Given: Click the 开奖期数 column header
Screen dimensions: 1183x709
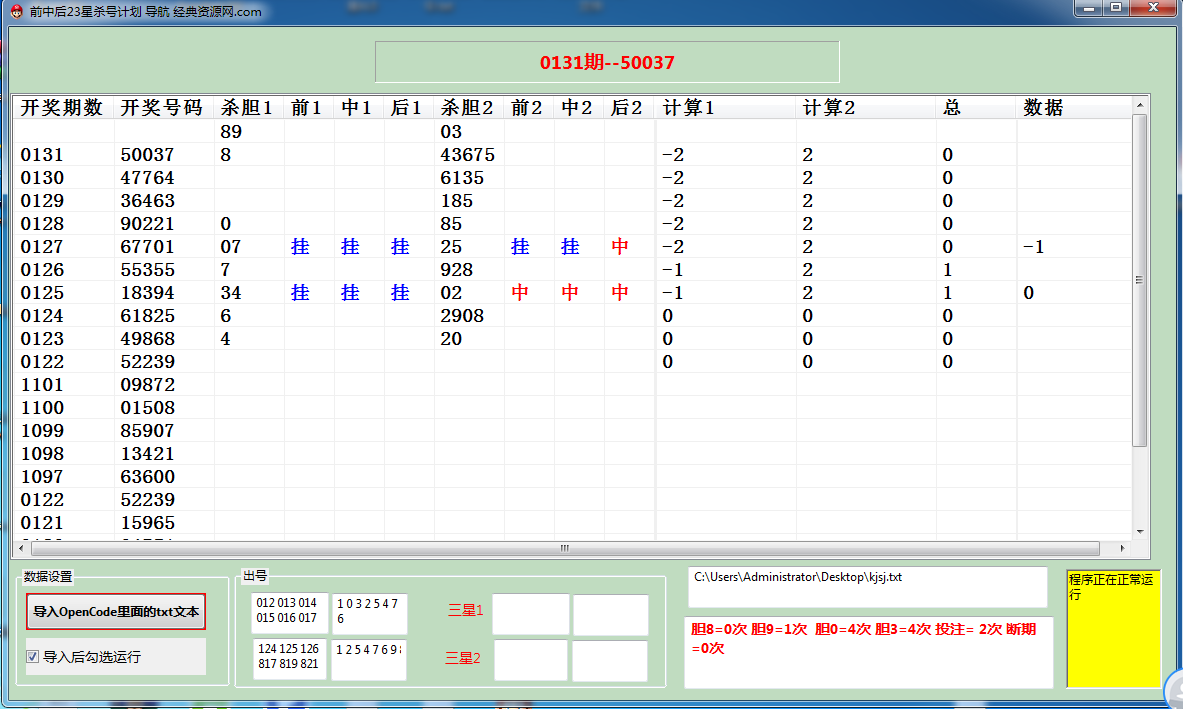Looking at the screenshot, I should click(63, 107).
